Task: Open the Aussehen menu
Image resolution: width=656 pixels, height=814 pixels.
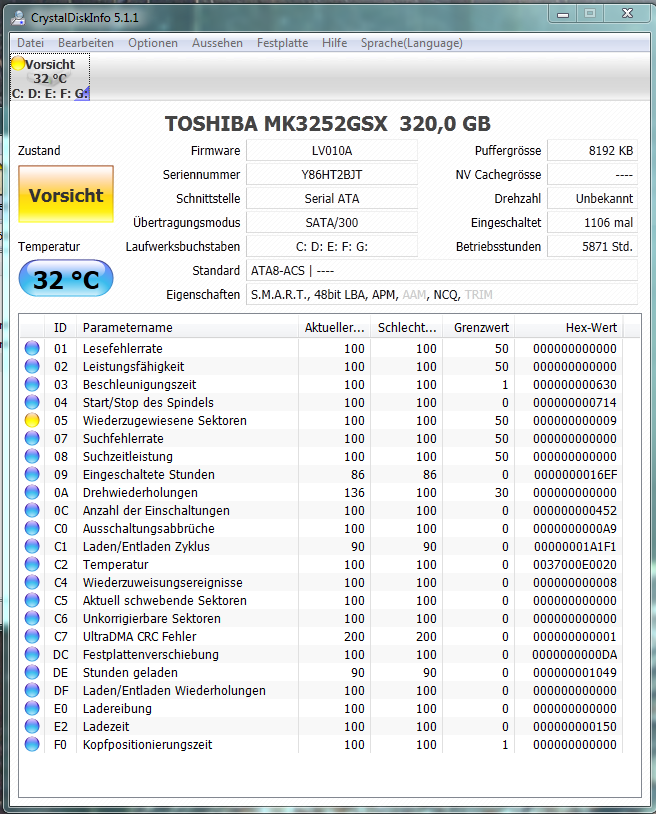Action: tap(217, 43)
